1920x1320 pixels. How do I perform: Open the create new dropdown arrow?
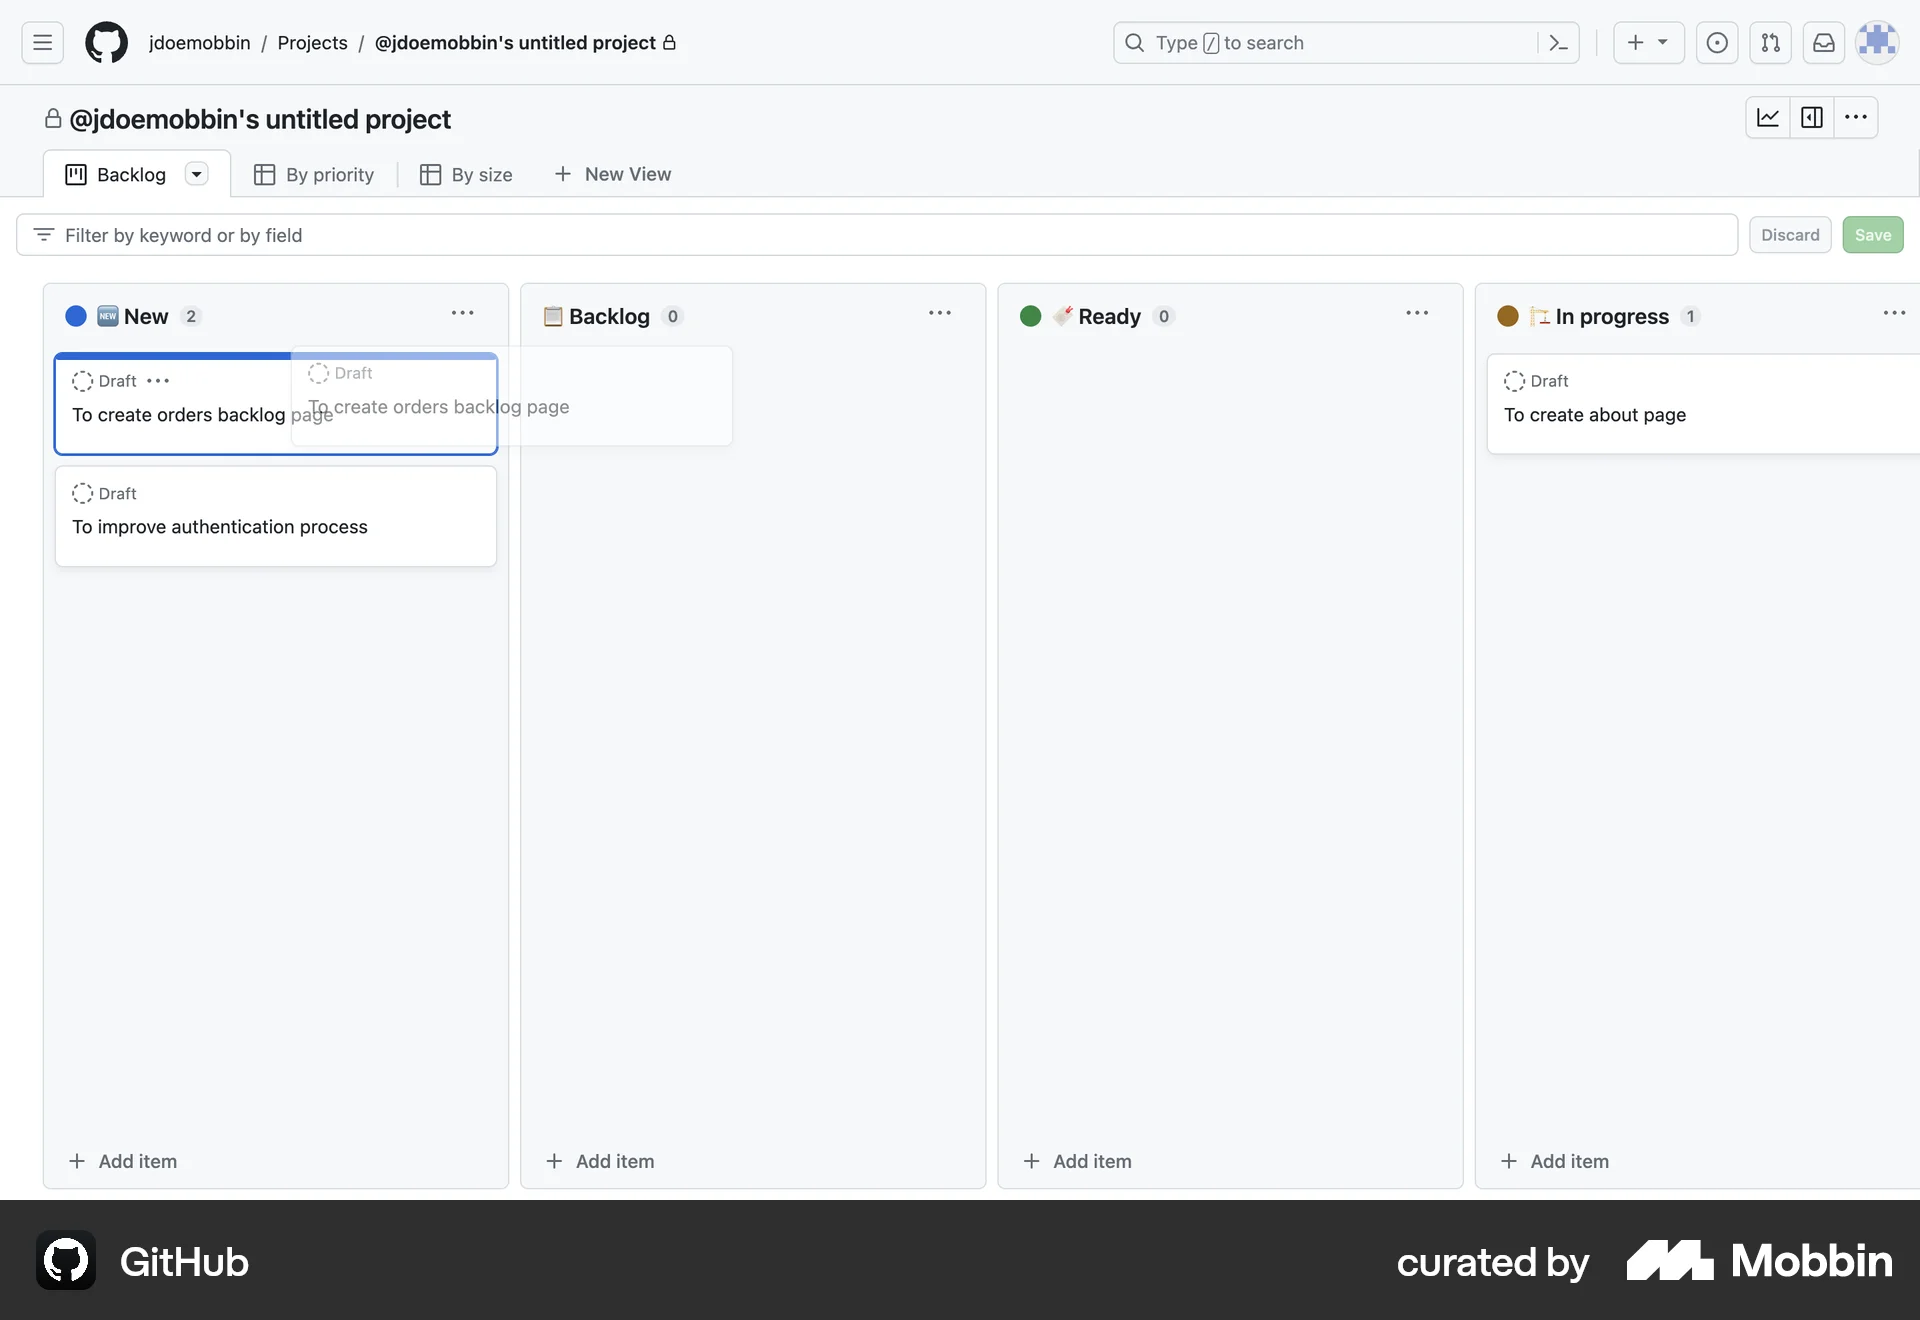pos(1662,43)
